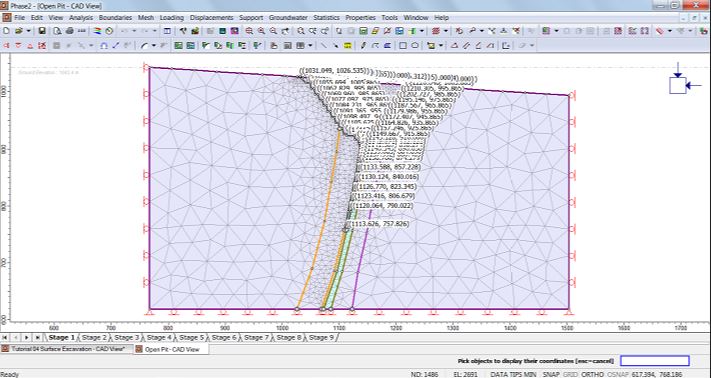The image size is (711, 378).
Task: Click the New file icon
Action: point(6,31)
